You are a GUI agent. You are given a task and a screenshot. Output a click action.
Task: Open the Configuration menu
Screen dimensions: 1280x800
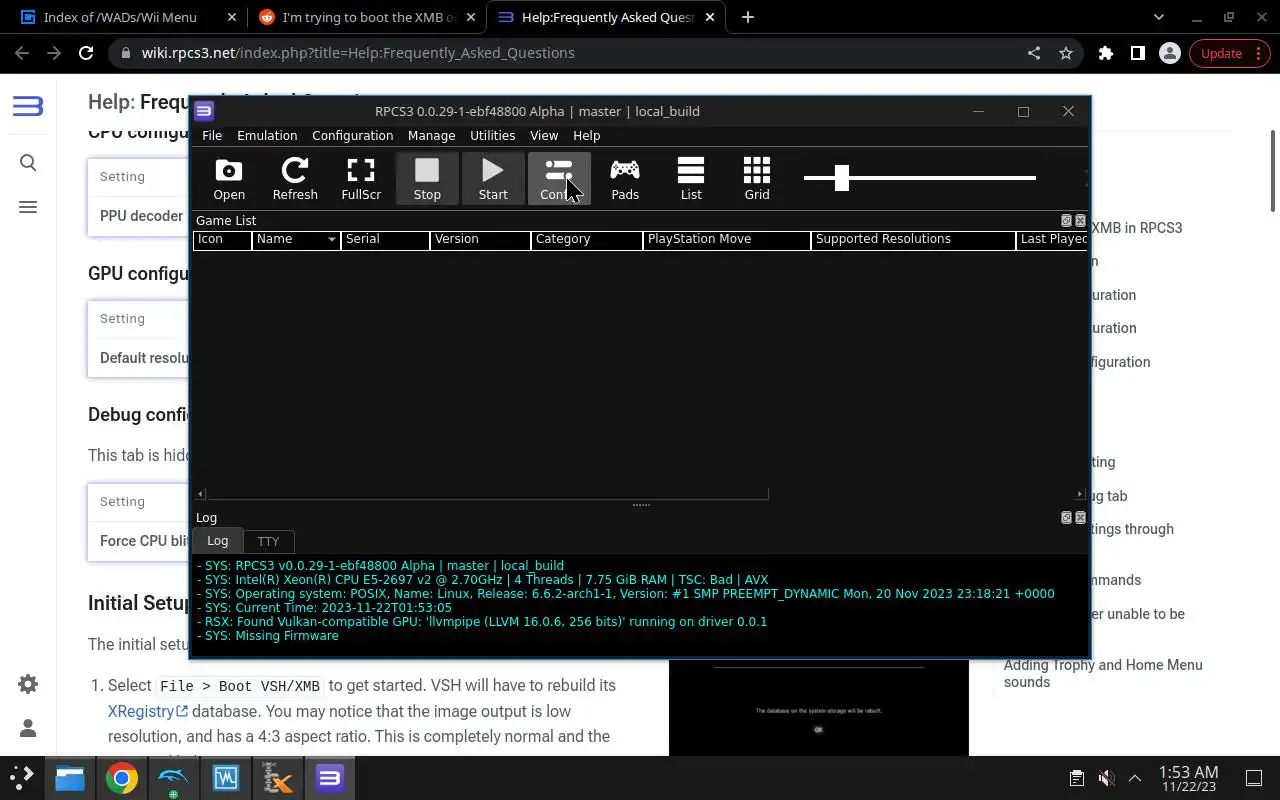[352, 135]
